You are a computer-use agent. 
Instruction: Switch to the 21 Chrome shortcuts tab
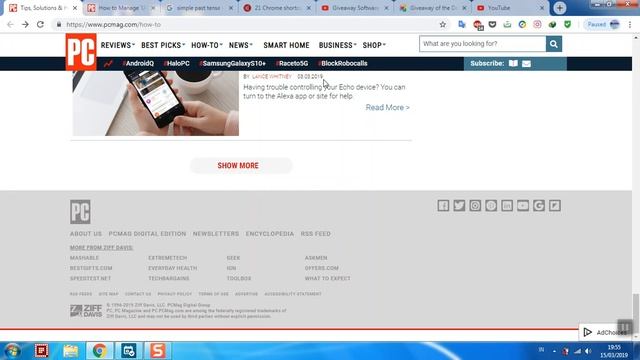coord(276,8)
